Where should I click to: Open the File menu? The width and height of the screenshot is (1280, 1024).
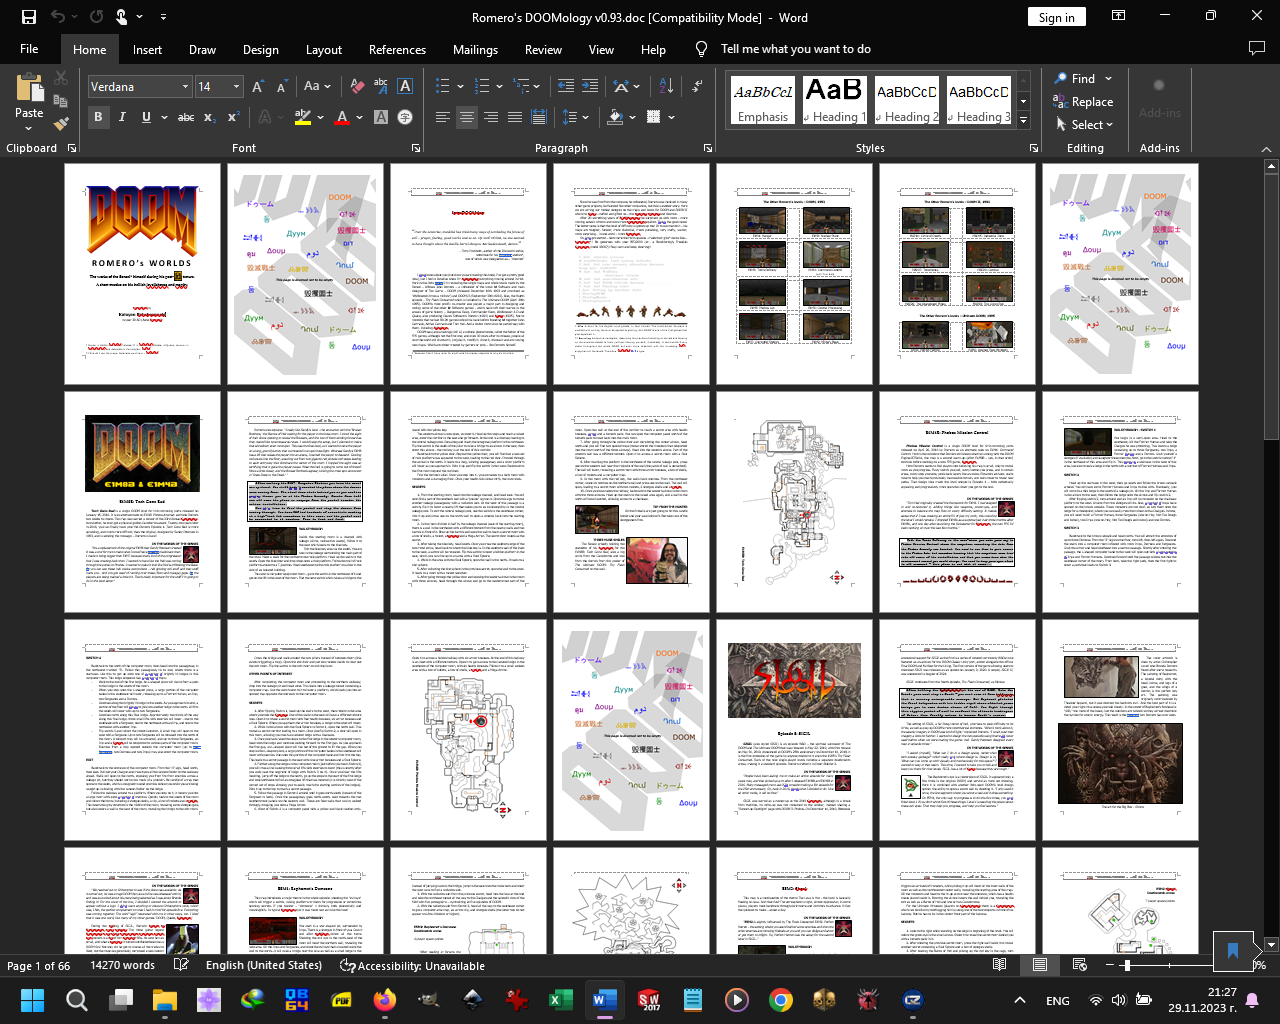(x=29, y=49)
